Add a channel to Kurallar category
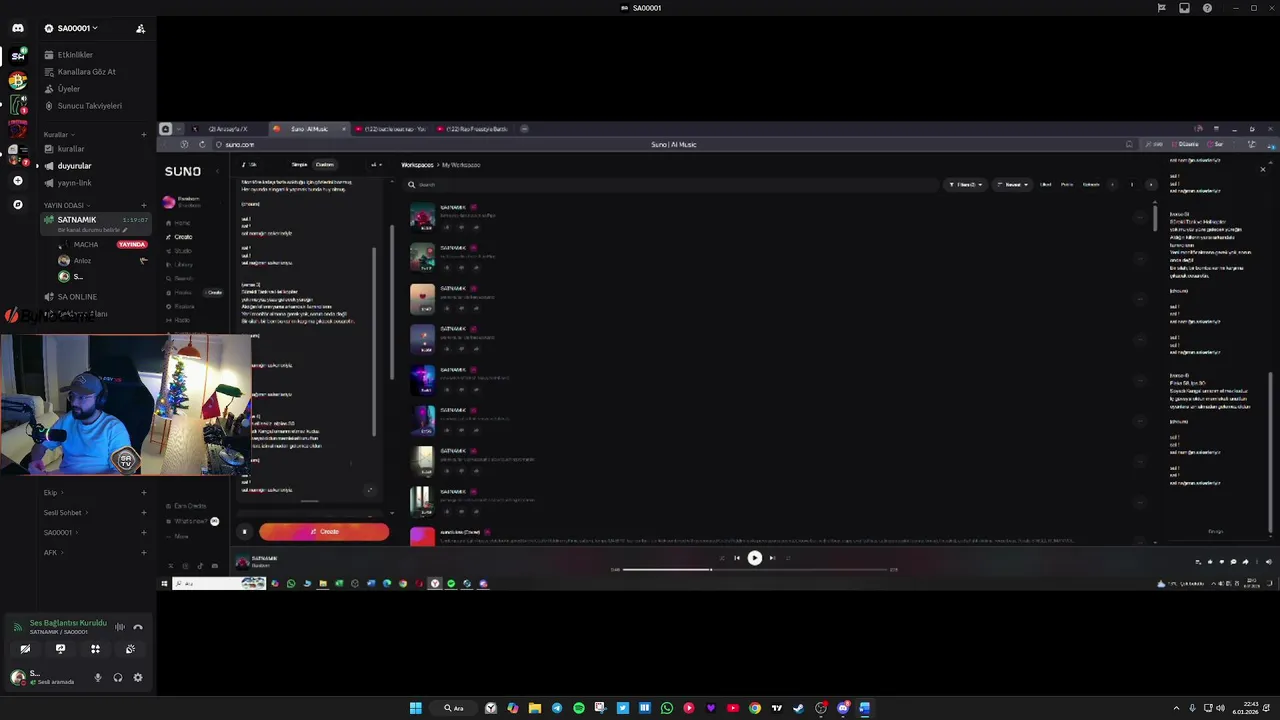This screenshot has height=720, width=1280. (144, 134)
